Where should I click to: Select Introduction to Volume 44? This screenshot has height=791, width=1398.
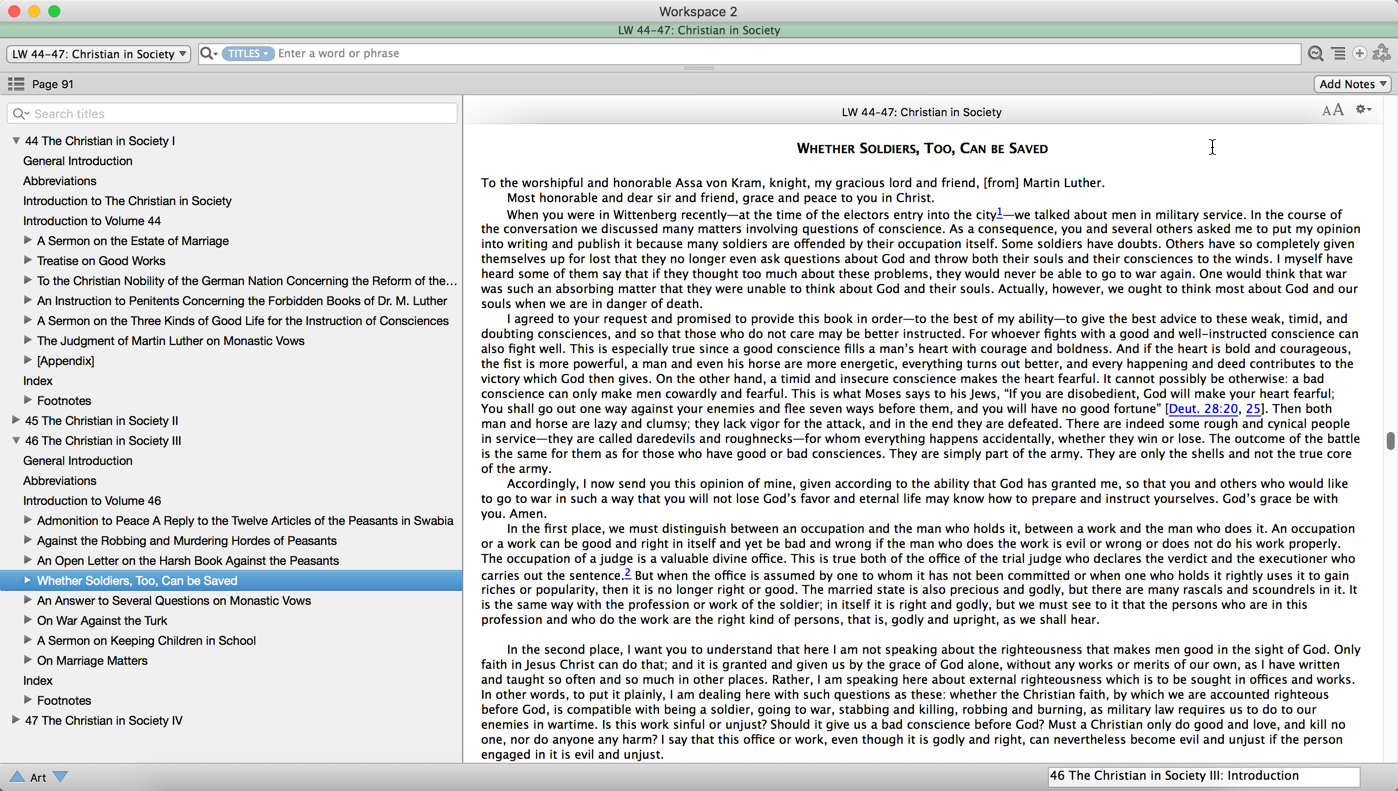tap(92, 221)
